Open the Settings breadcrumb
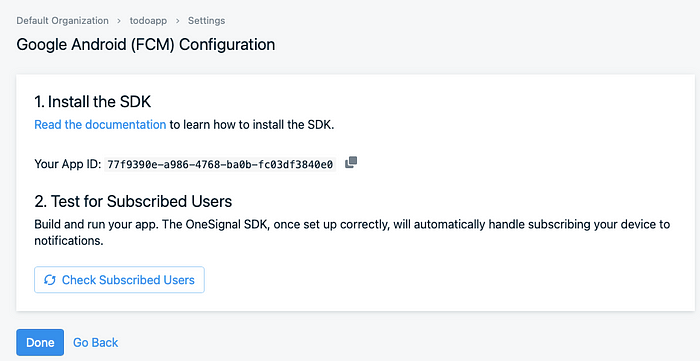Screen dimensions: 700x361 coord(206,21)
